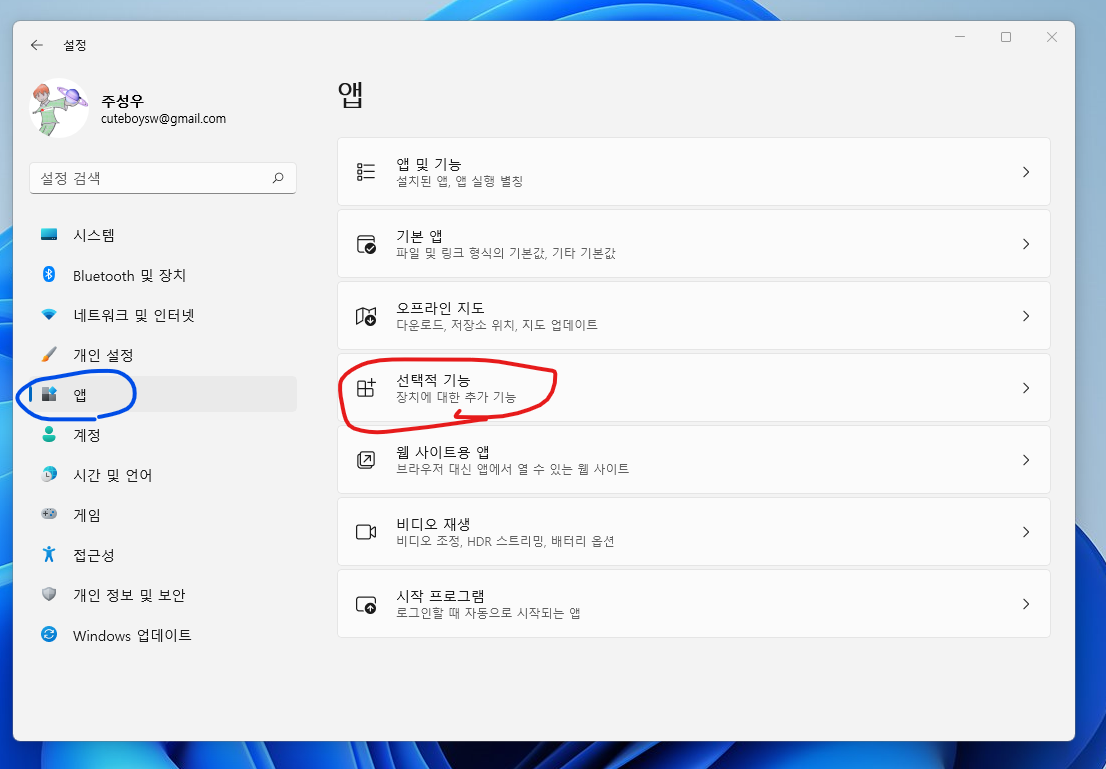Screen dimensions: 1106x769
Task: Click the 기본 앱 icon
Action: pos(365,244)
